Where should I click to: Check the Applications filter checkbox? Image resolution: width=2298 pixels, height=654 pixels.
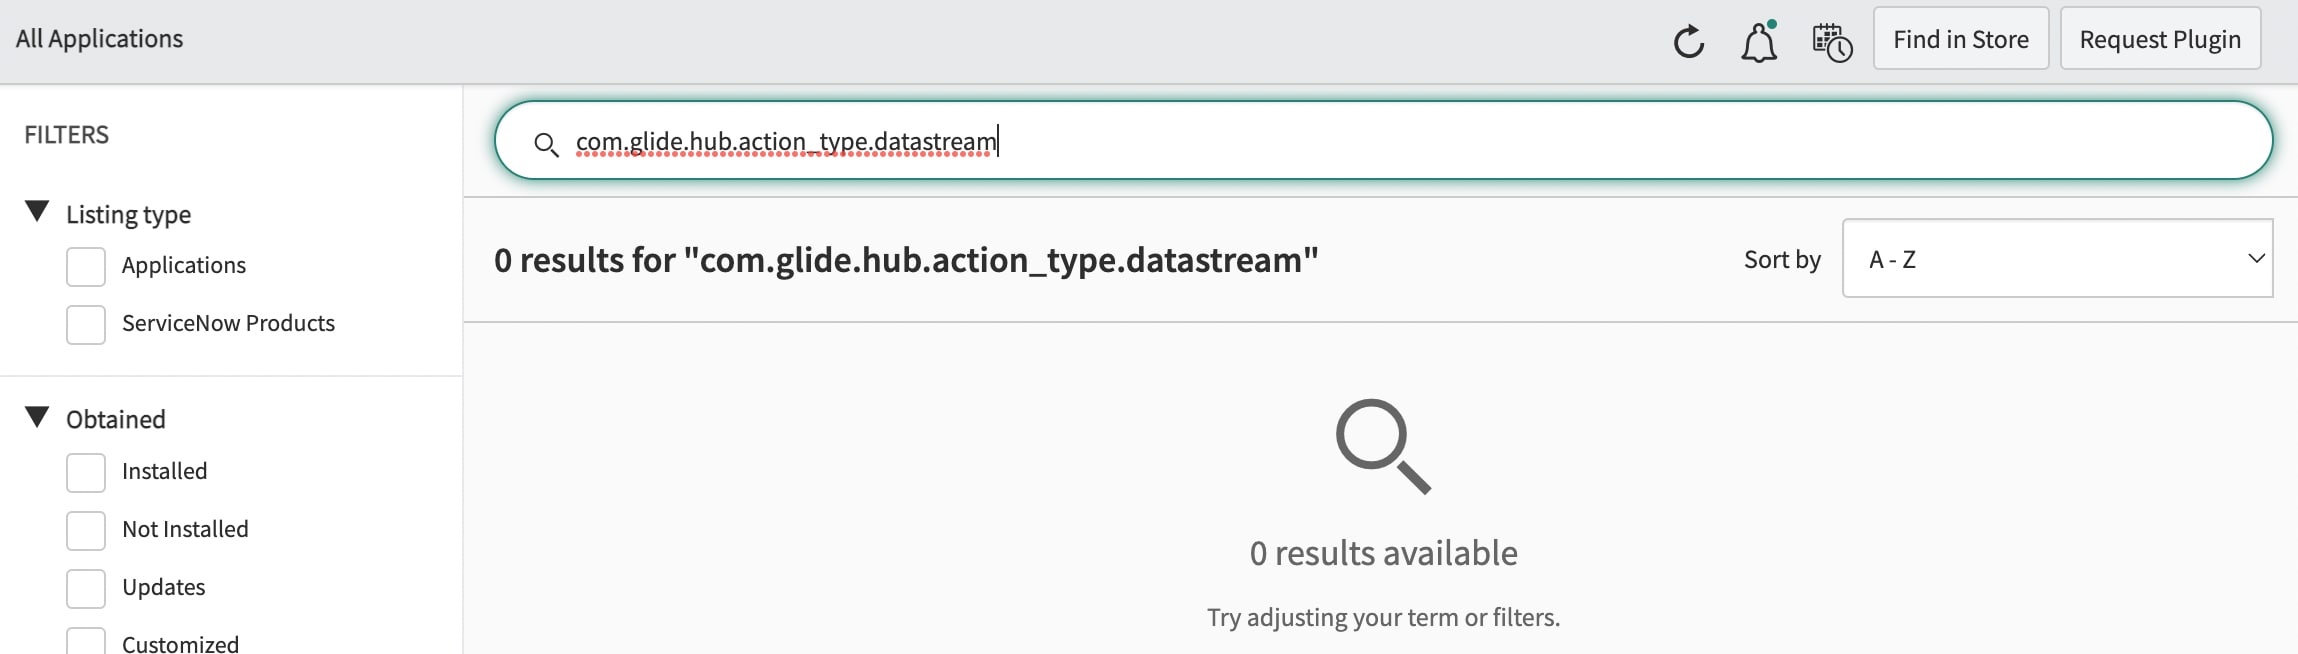tap(86, 266)
